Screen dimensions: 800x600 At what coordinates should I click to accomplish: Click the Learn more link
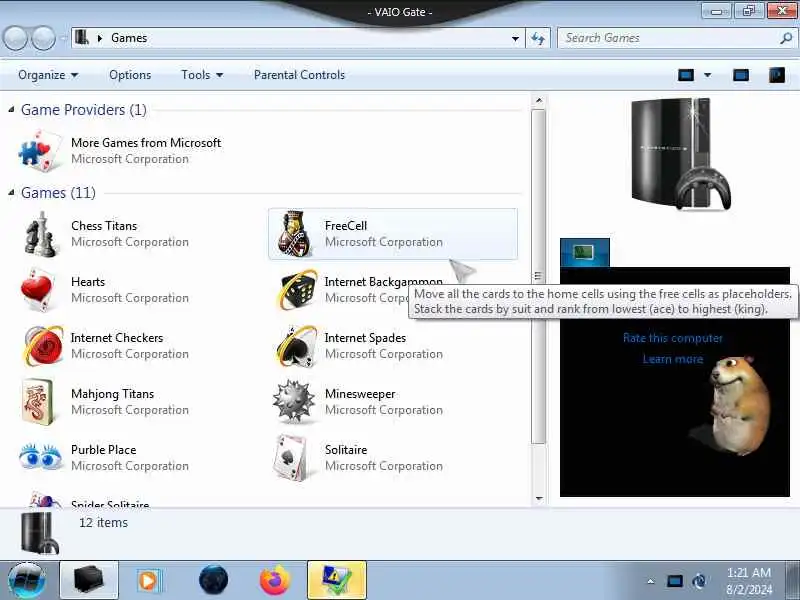tap(672, 359)
